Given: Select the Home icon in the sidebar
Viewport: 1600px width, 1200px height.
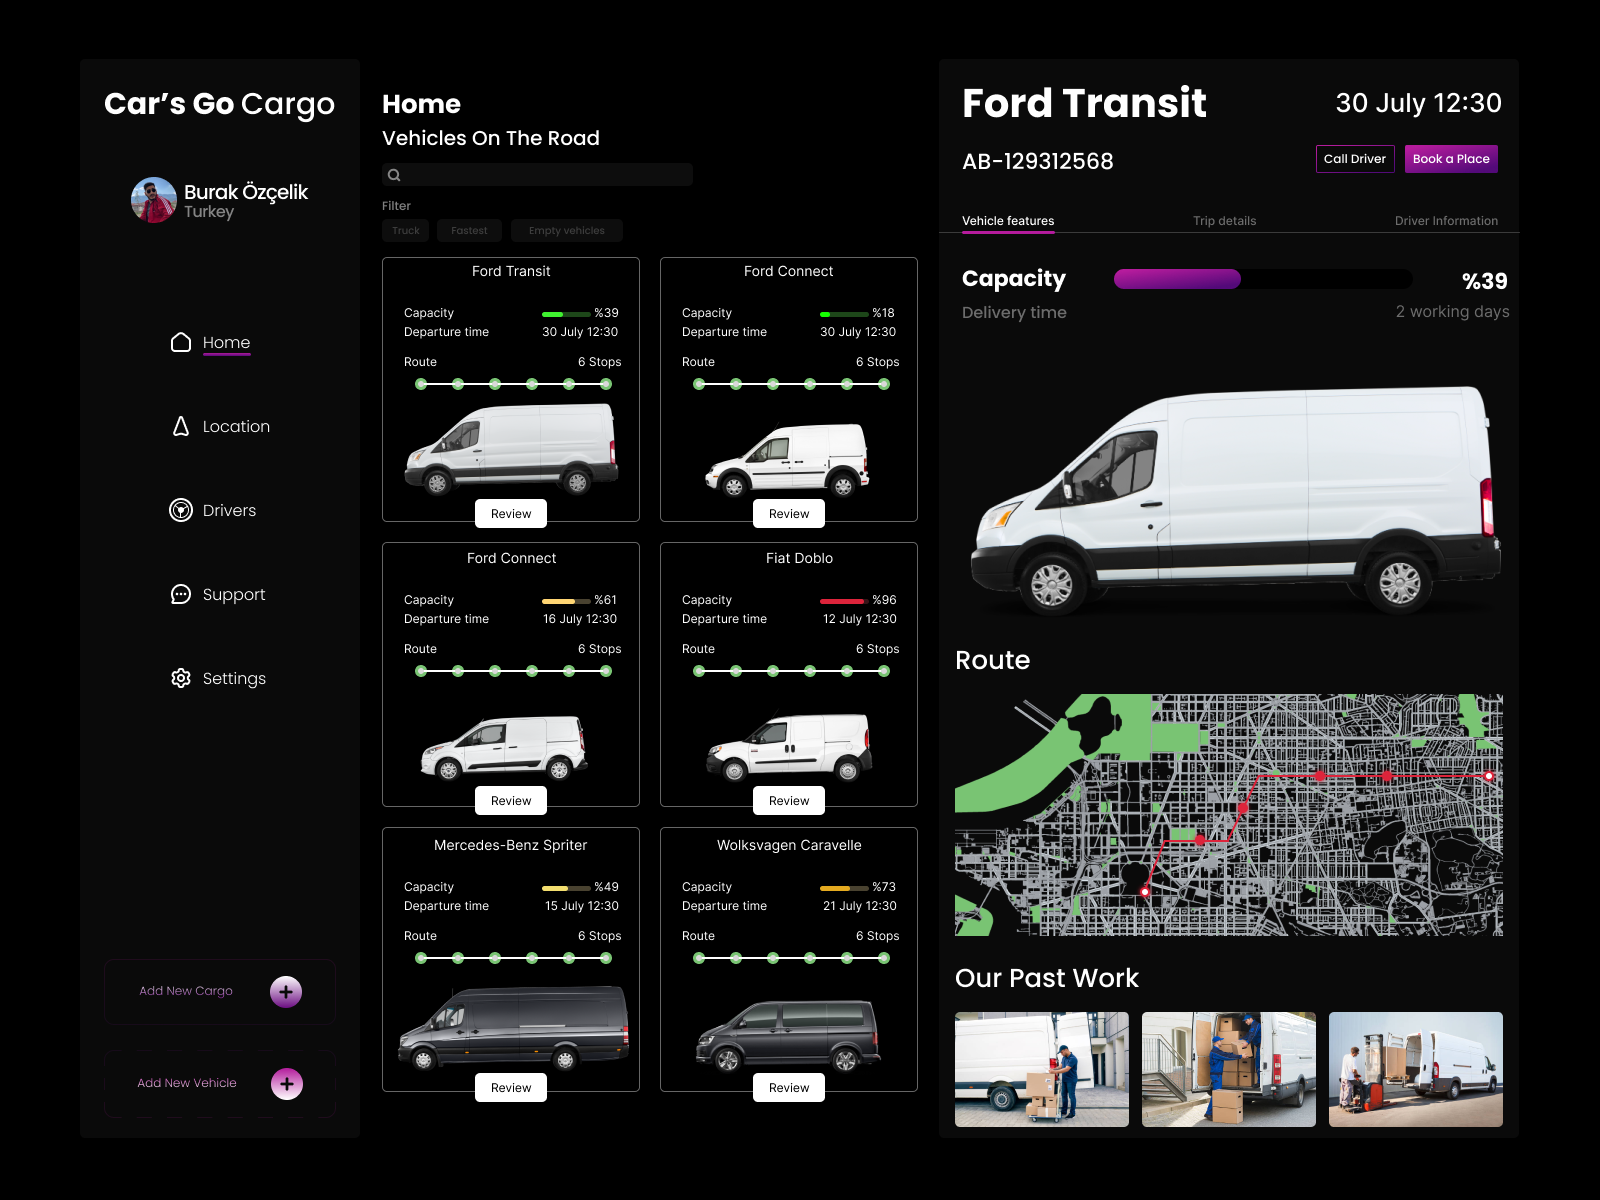Looking at the screenshot, I should [x=180, y=342].
